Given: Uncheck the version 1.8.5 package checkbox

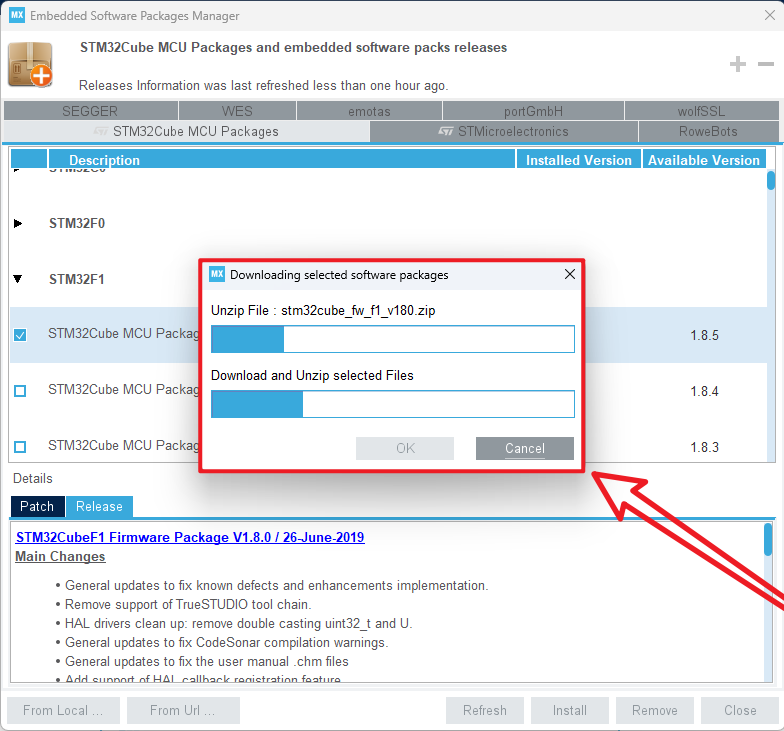Looking at the screenshot, I should coord(20,334).
